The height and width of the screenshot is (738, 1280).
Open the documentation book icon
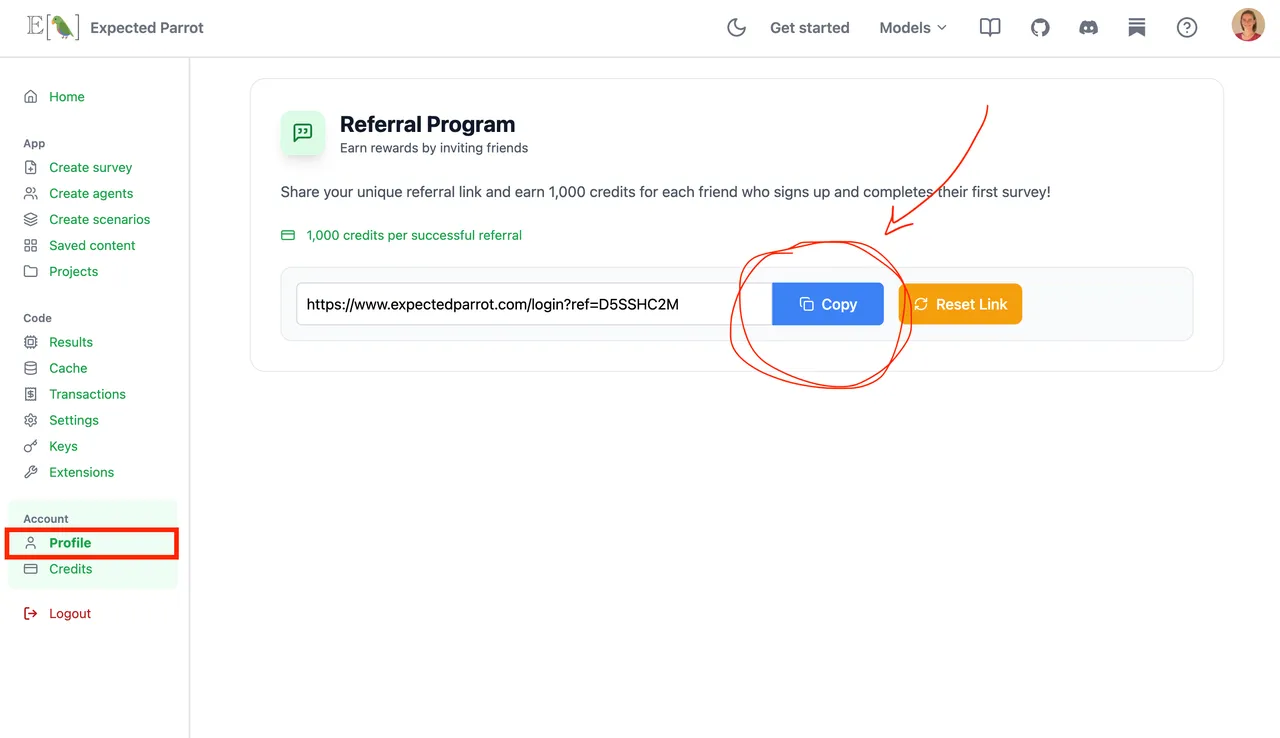pyautogui.click(x=990, y=28)
